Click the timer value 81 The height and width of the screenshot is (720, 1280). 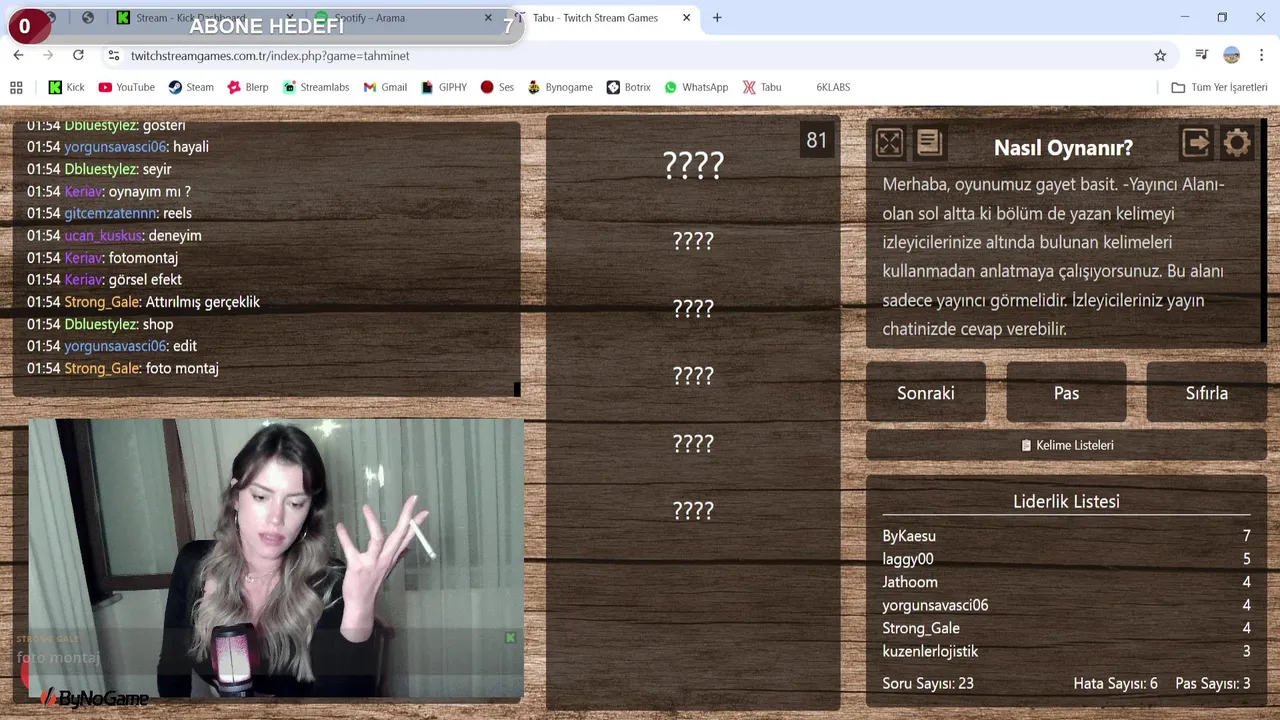point(817,141)
